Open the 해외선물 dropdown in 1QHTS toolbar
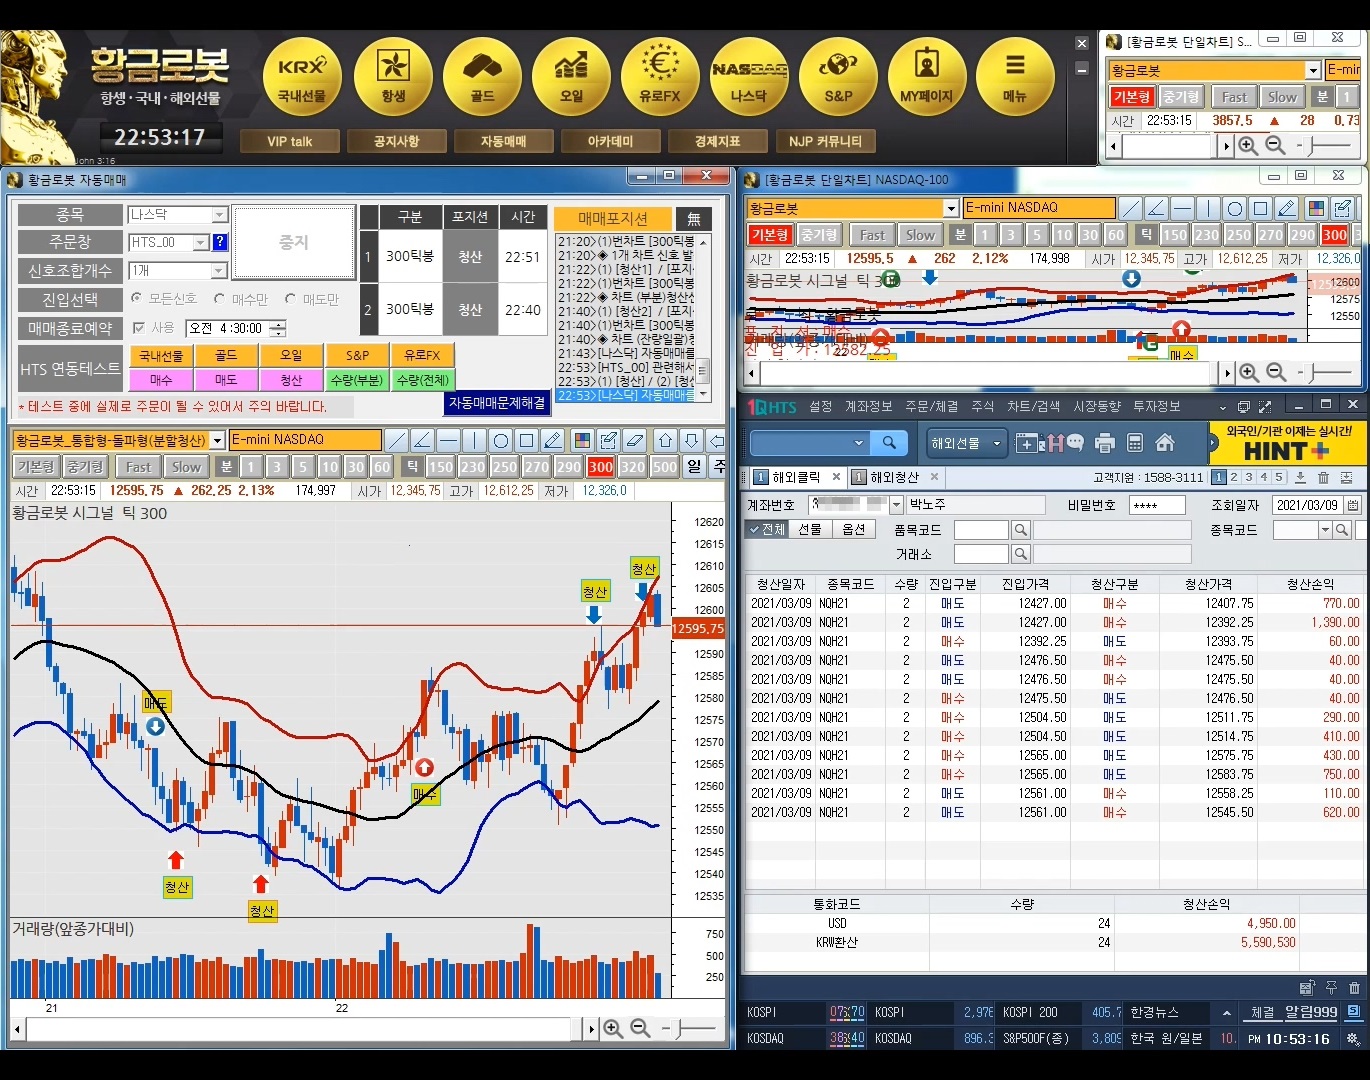Screen dimensions: 1370x1080 point(967,442)
